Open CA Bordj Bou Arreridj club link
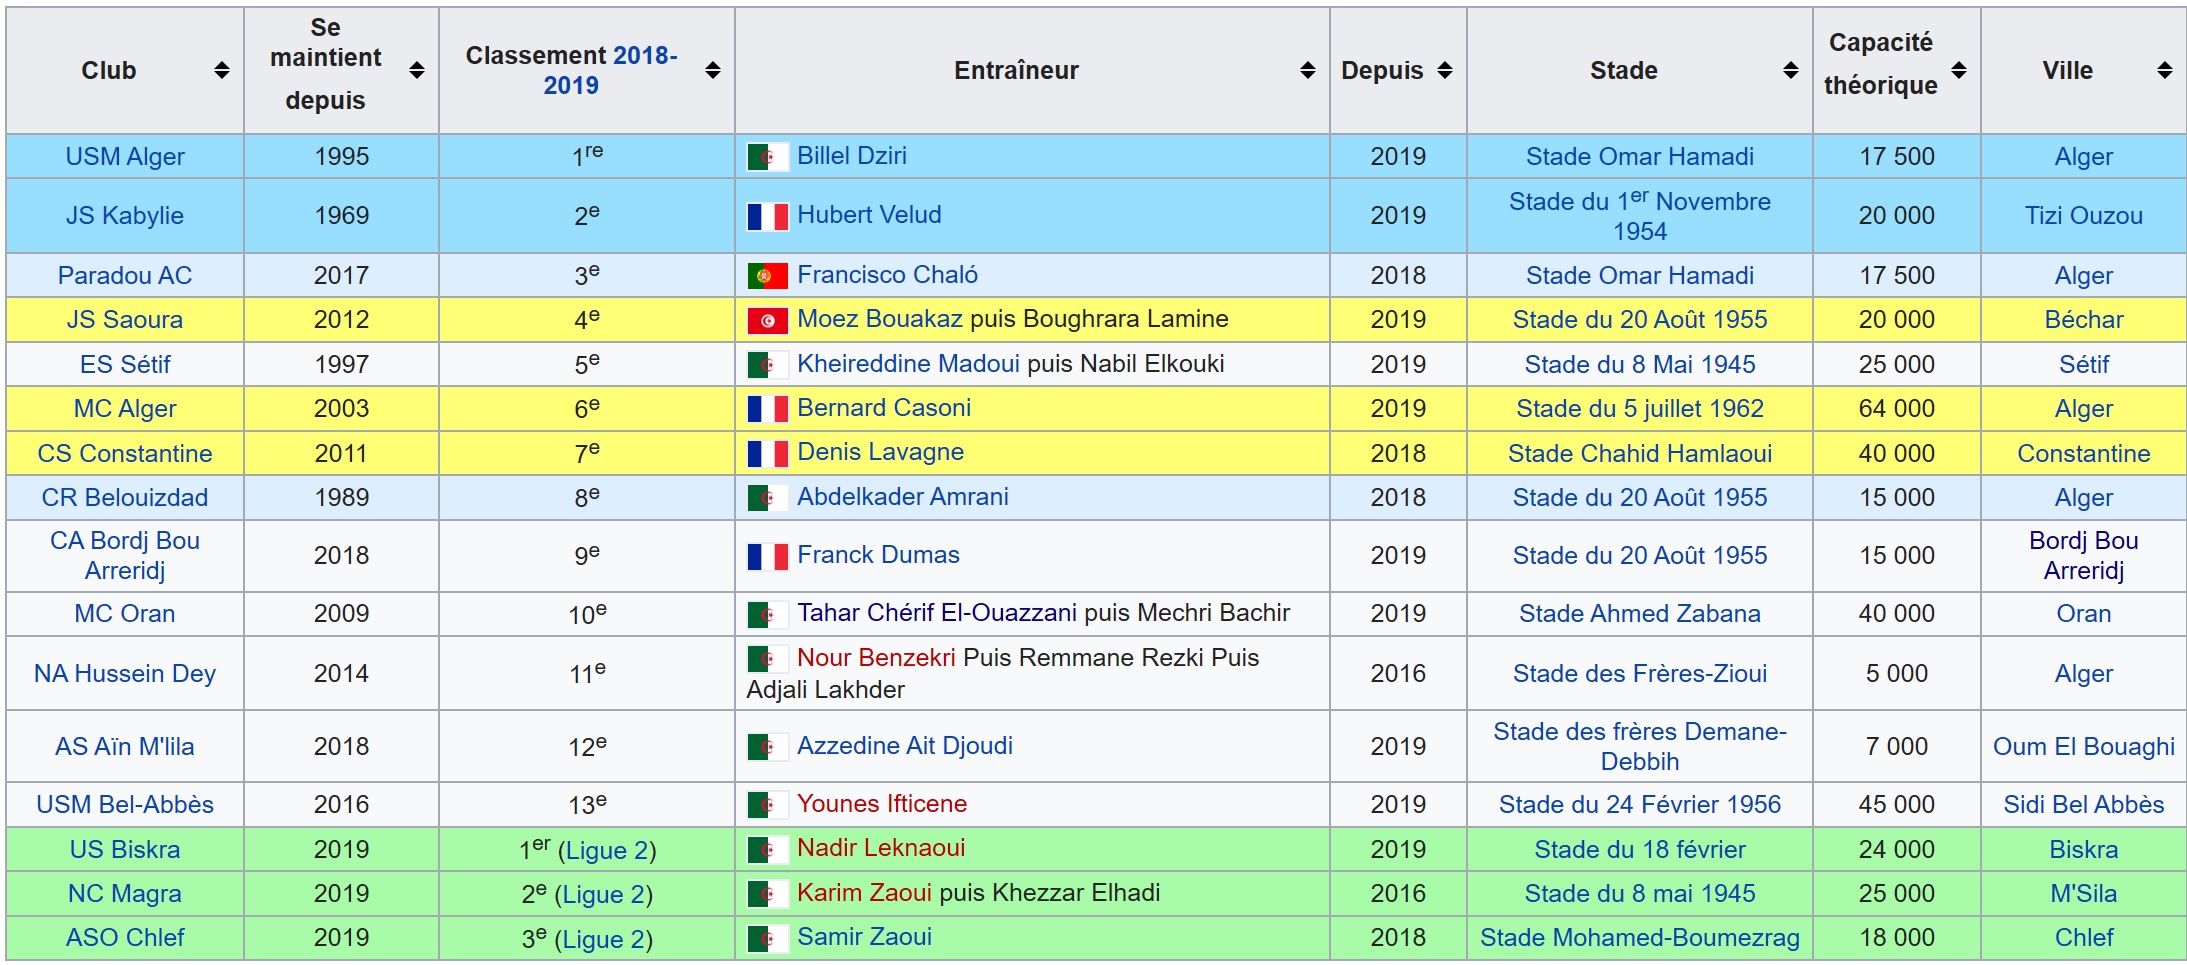Screen dimensions: 2187x965 [125, 556]
